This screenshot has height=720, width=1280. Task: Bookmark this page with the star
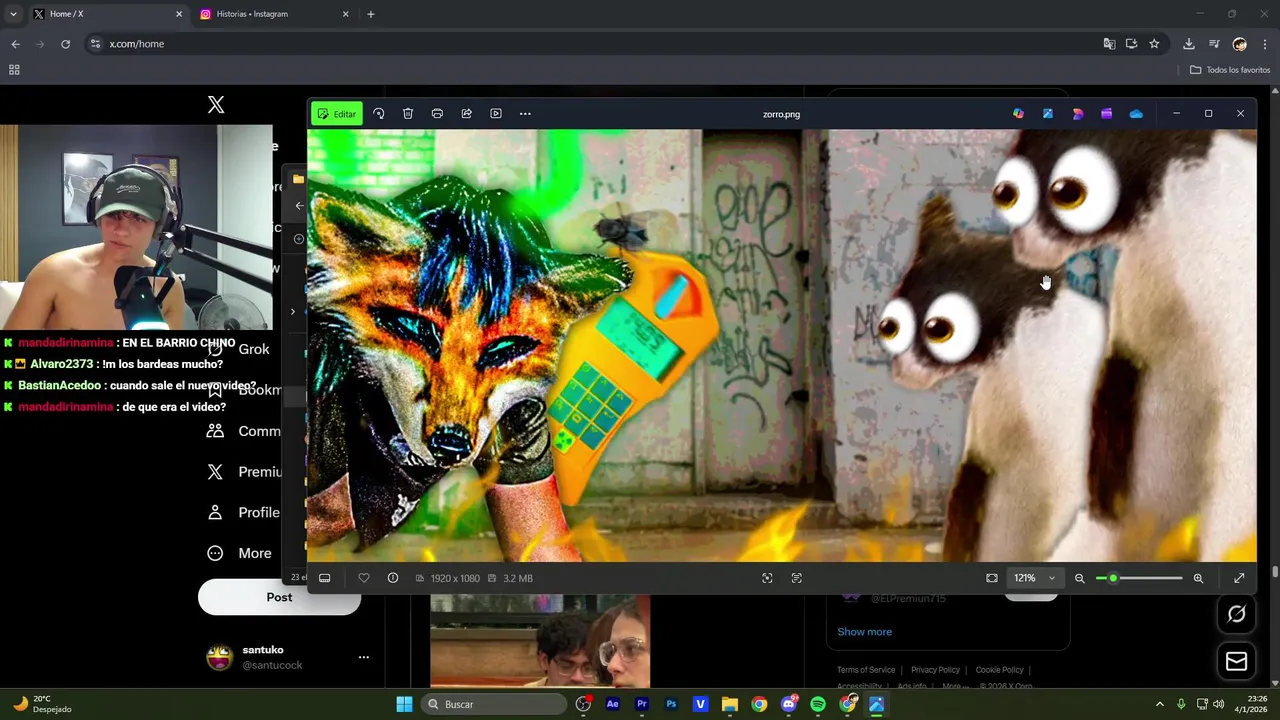[1154, 44]
